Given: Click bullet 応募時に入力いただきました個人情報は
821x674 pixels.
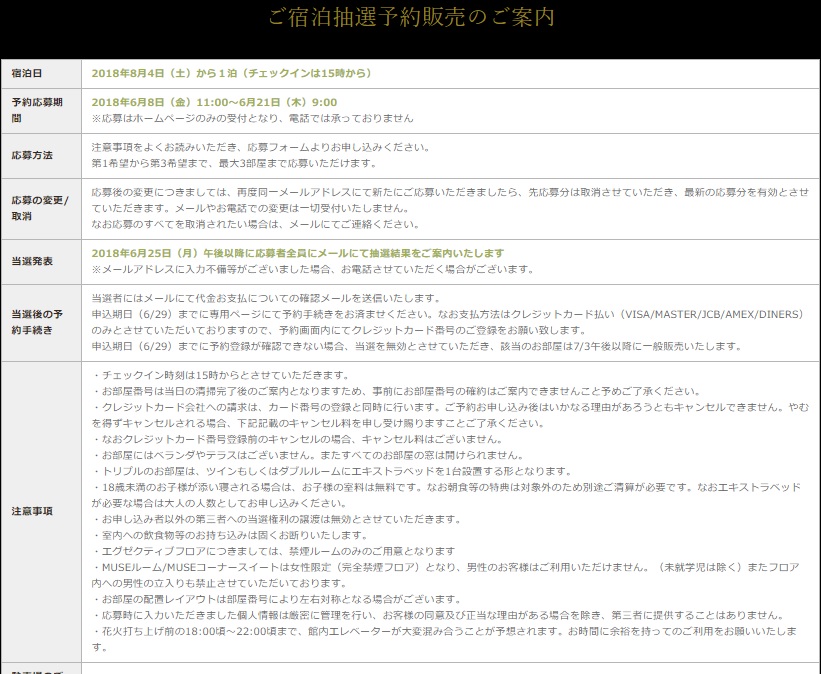Looking at the screenshot, I should click(x=439, y=615).
